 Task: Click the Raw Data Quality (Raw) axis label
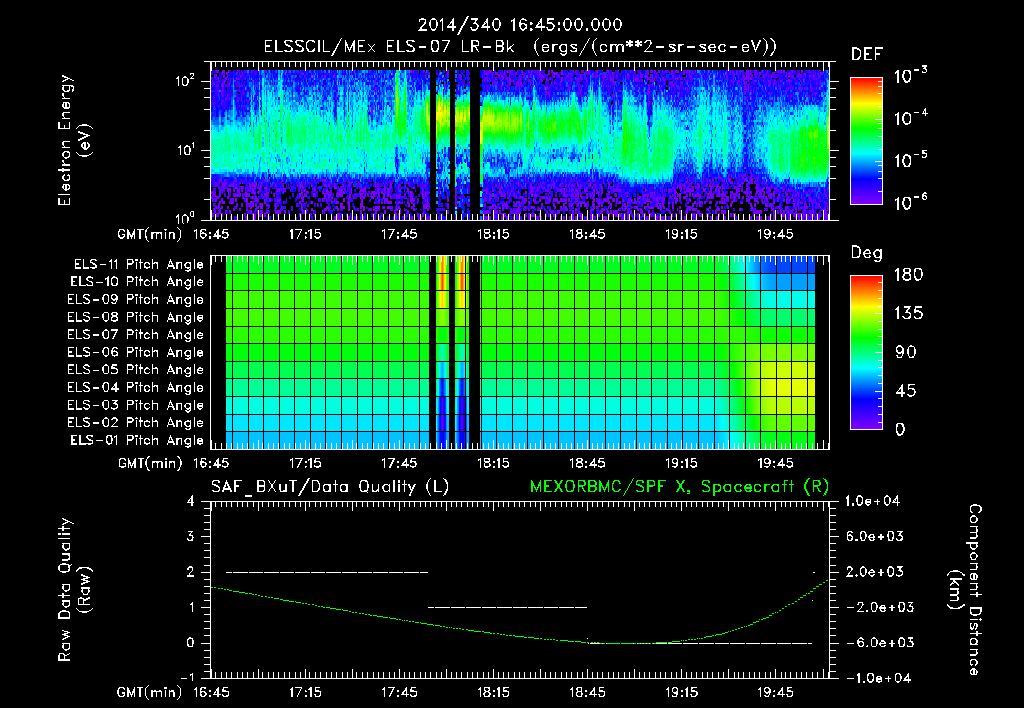(x=74, y=590)
